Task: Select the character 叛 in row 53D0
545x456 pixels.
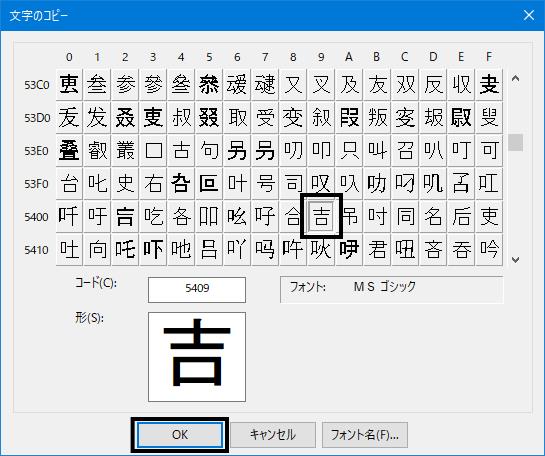Action: pos(377,117)
